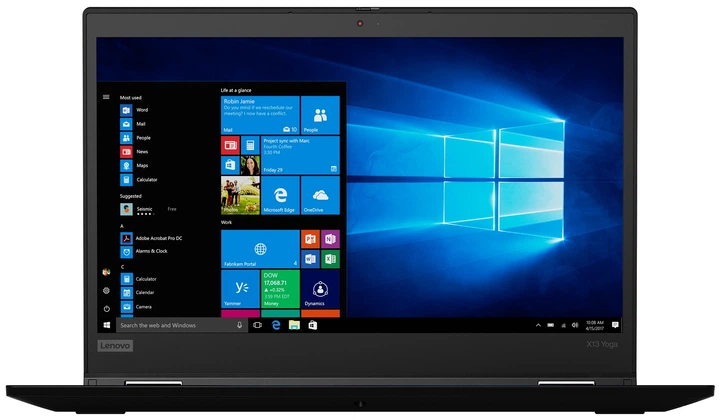Click the Windows Start button
Viewport: 720px width, 419px height.
107,325
